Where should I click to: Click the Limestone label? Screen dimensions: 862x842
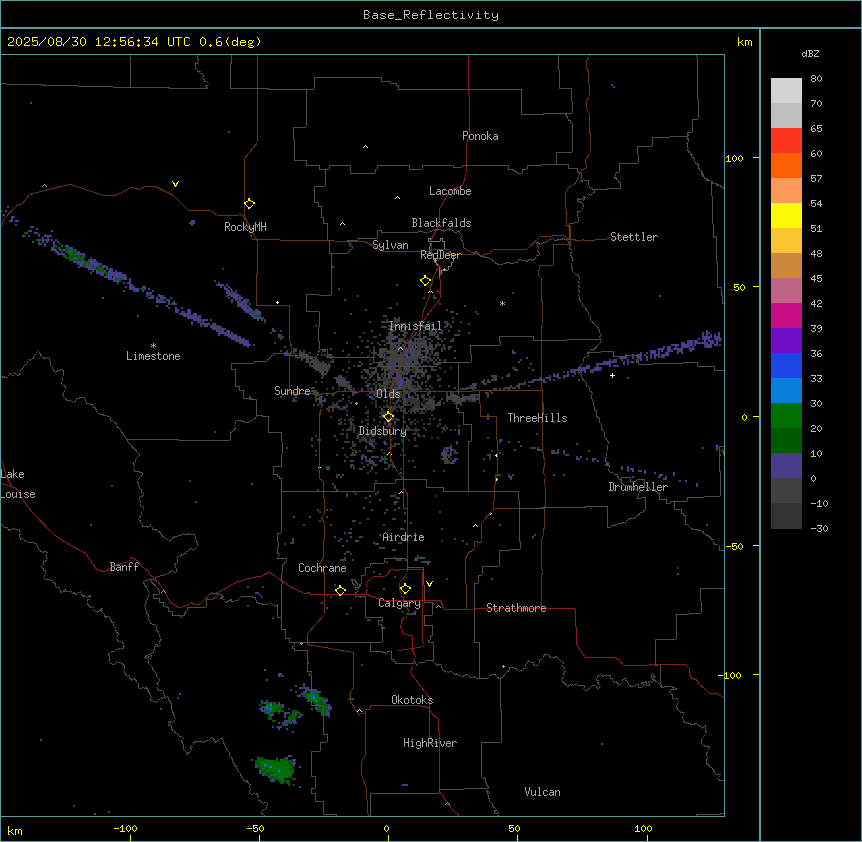tap(153, 356)
